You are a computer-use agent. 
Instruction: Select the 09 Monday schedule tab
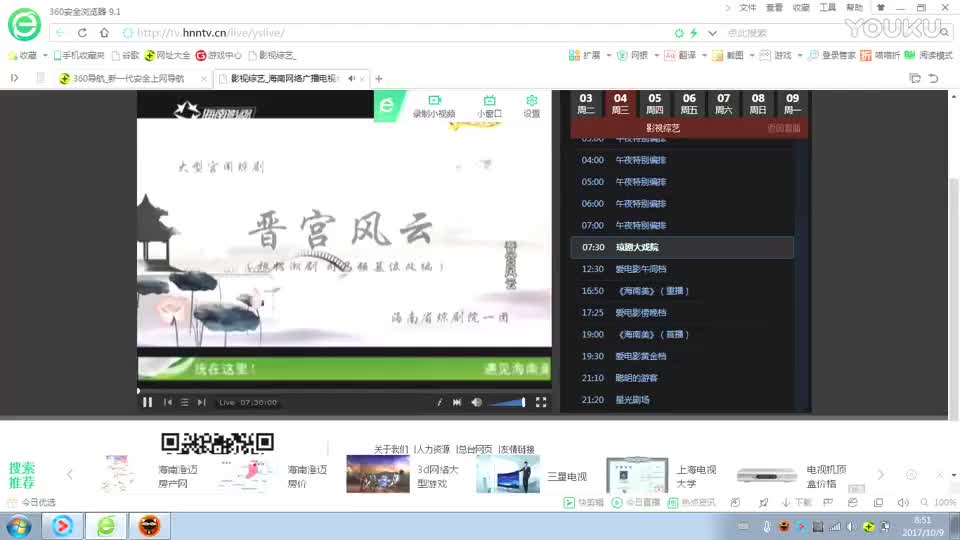pyautogui.click(x=792, y=103)
